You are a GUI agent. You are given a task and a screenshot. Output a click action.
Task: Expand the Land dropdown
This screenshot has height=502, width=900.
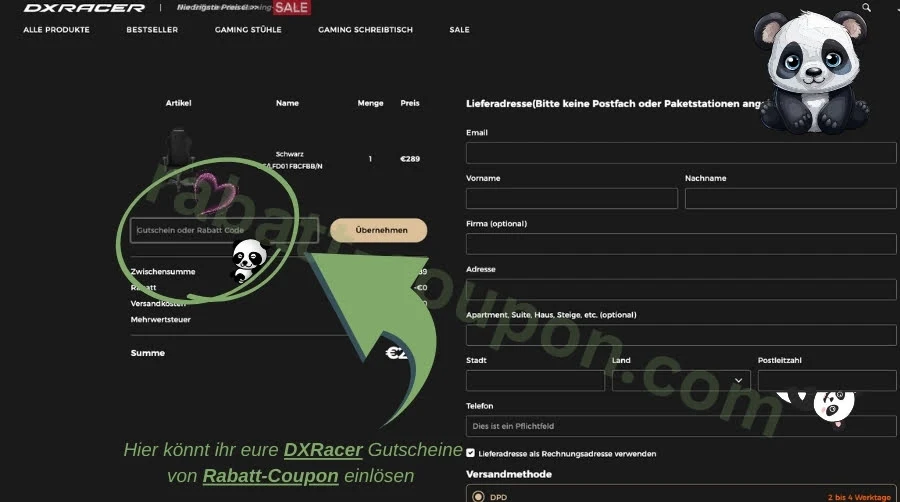click(681, 380)
